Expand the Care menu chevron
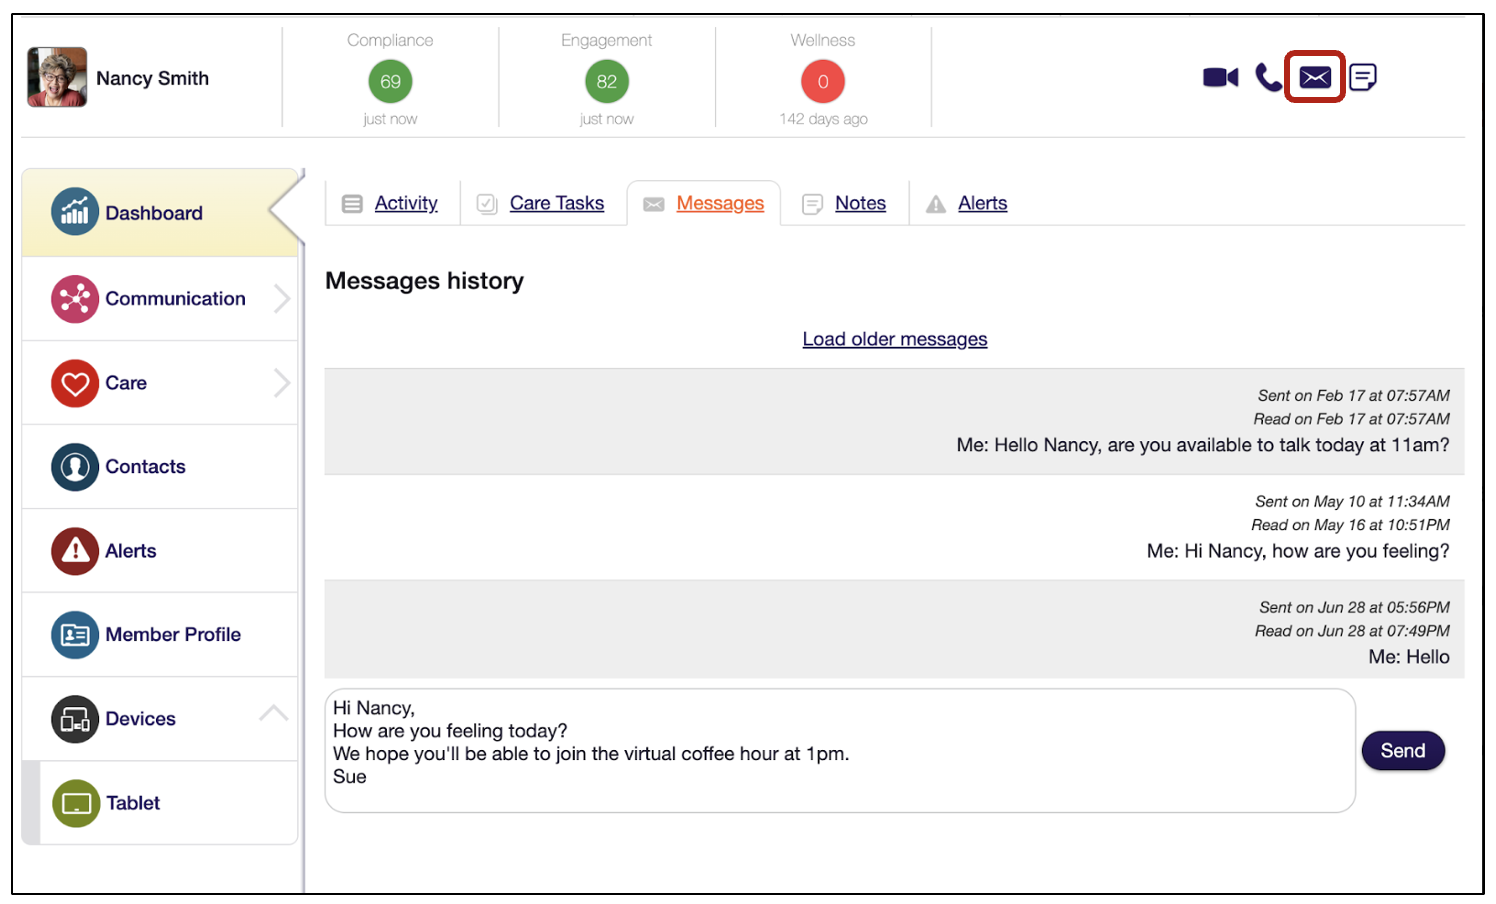This screenshot has height=904, width=1496. 284,383
